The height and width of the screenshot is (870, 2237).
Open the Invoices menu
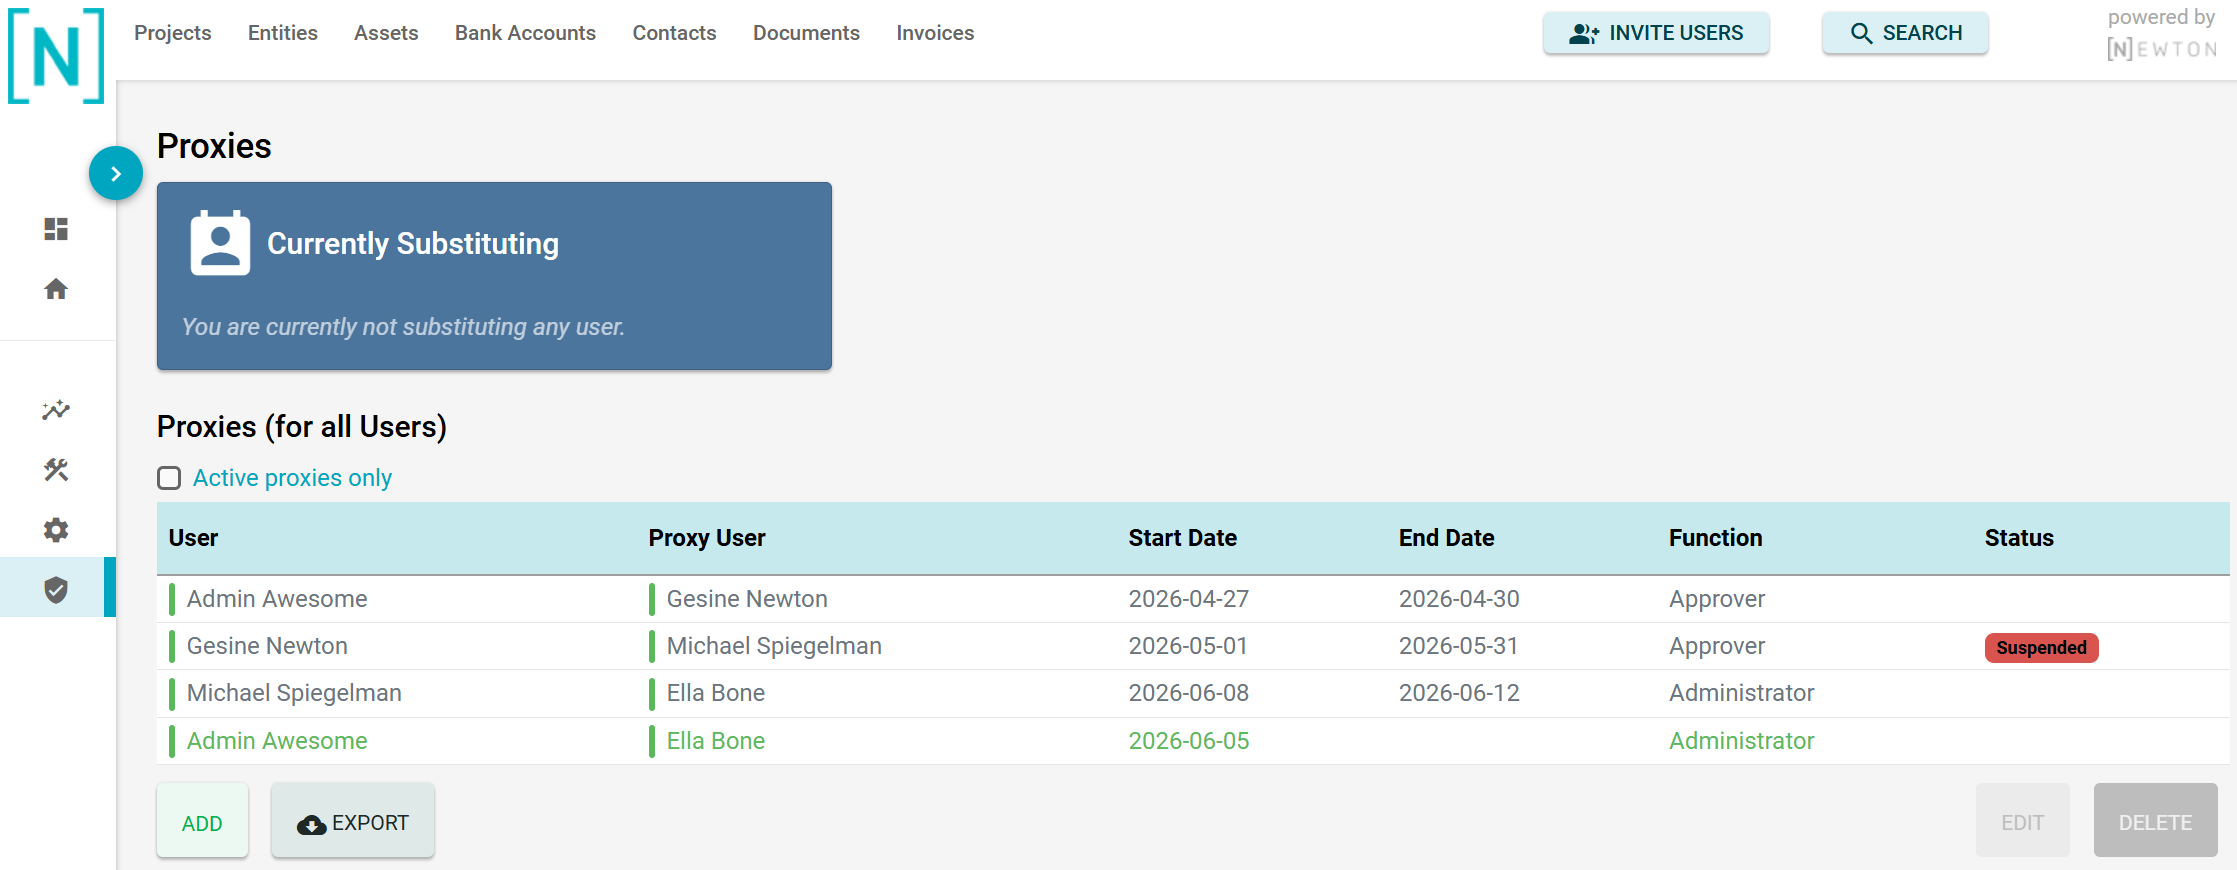pos(935,33)
